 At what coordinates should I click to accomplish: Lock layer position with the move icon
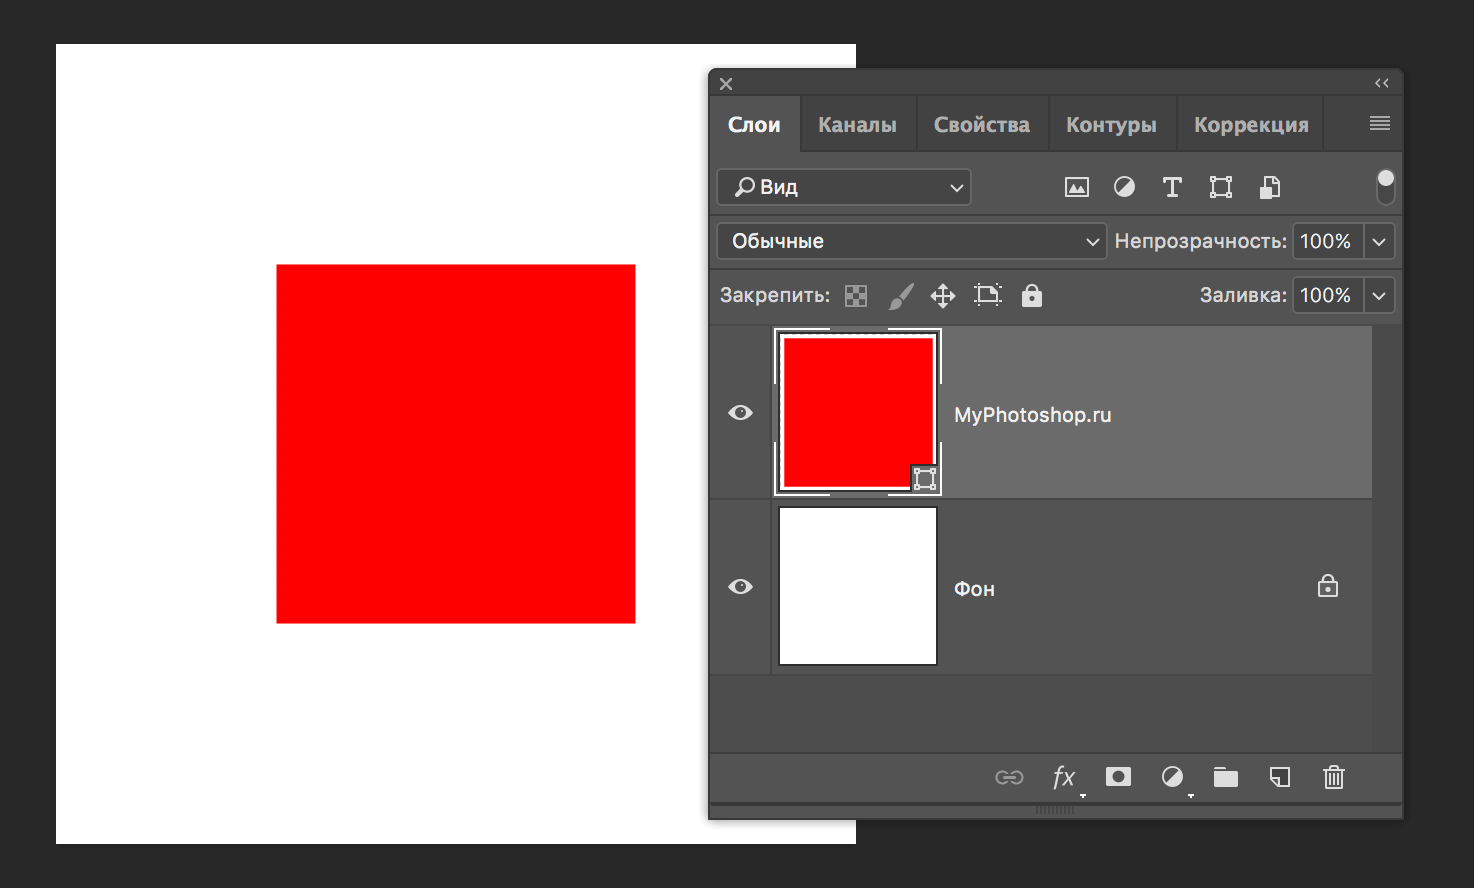click(x=942, y=296)
